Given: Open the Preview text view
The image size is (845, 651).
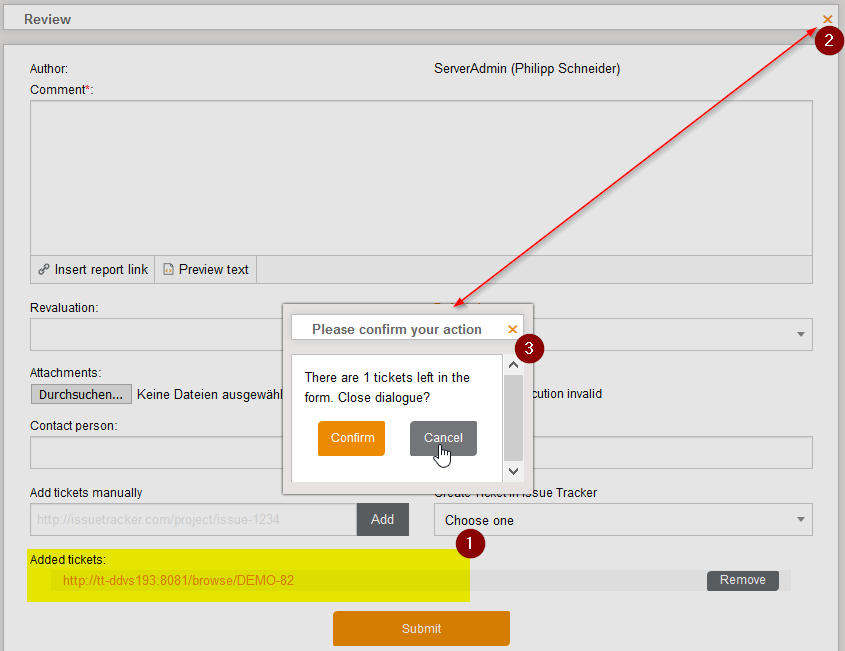Looking at the screenshot, I should 205,270.
